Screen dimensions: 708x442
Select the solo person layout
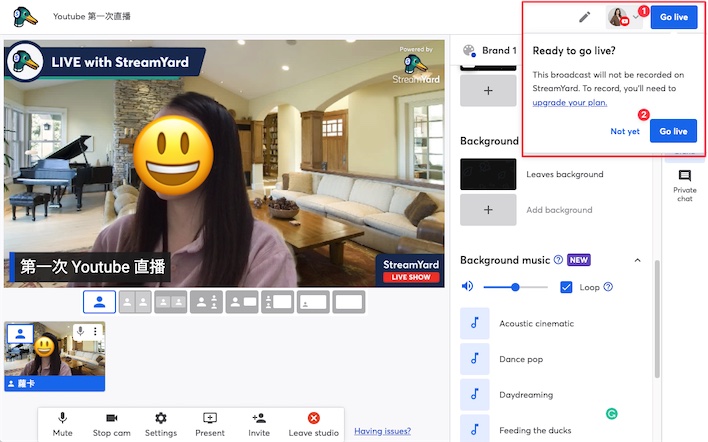coord(99,302)
